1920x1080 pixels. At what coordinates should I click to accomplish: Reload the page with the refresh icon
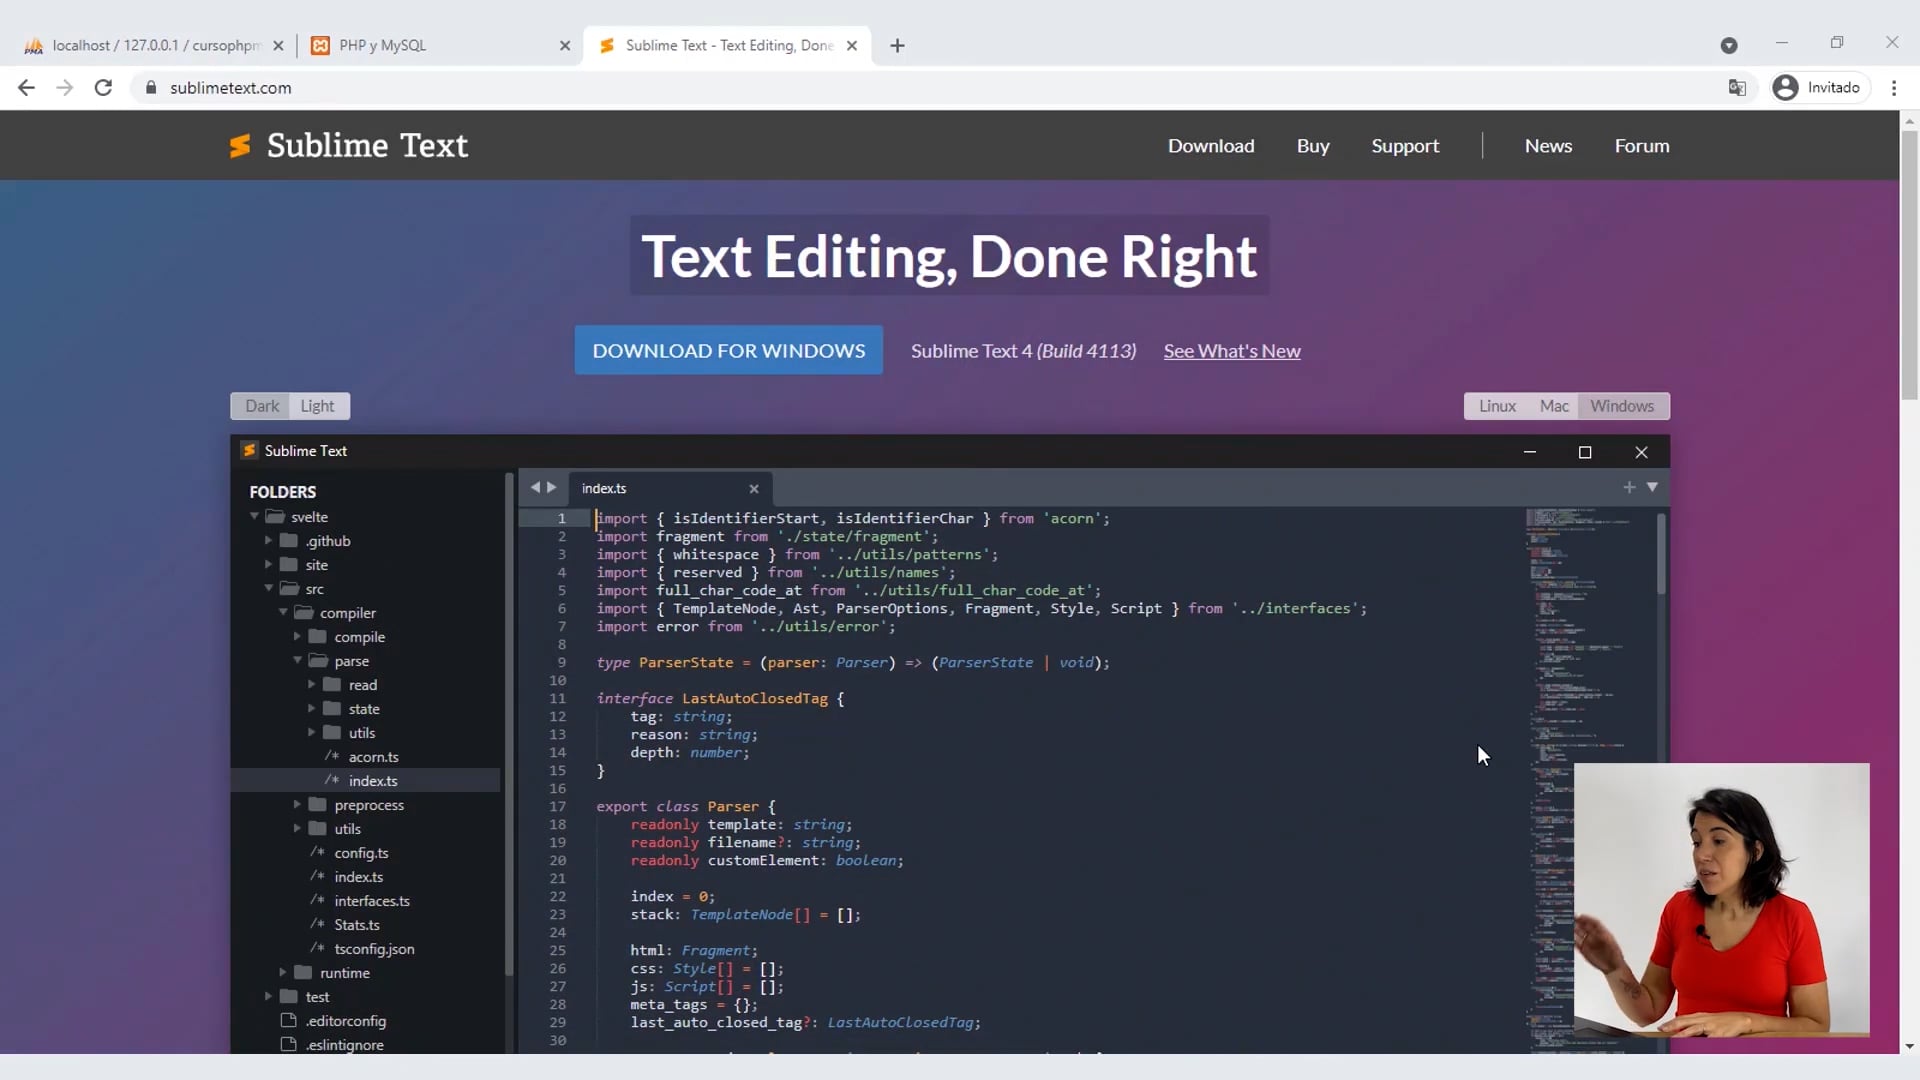coord(103,87)
